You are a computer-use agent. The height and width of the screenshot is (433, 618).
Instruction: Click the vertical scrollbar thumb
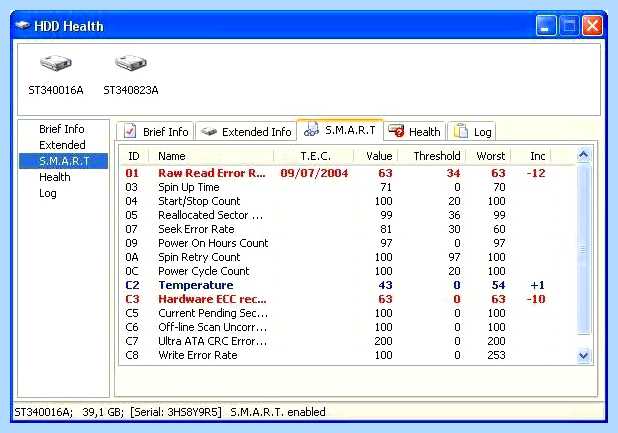(583, 250)
